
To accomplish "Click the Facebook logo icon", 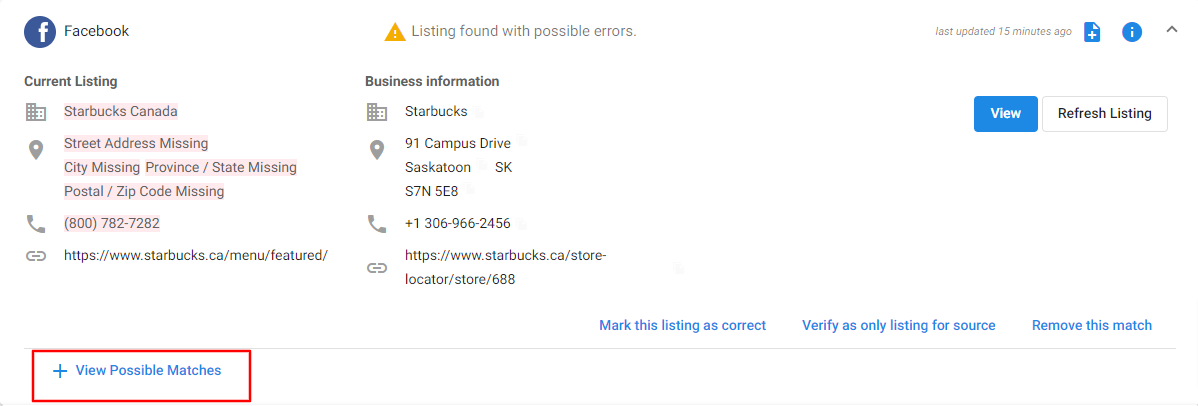I will (40, 32).
